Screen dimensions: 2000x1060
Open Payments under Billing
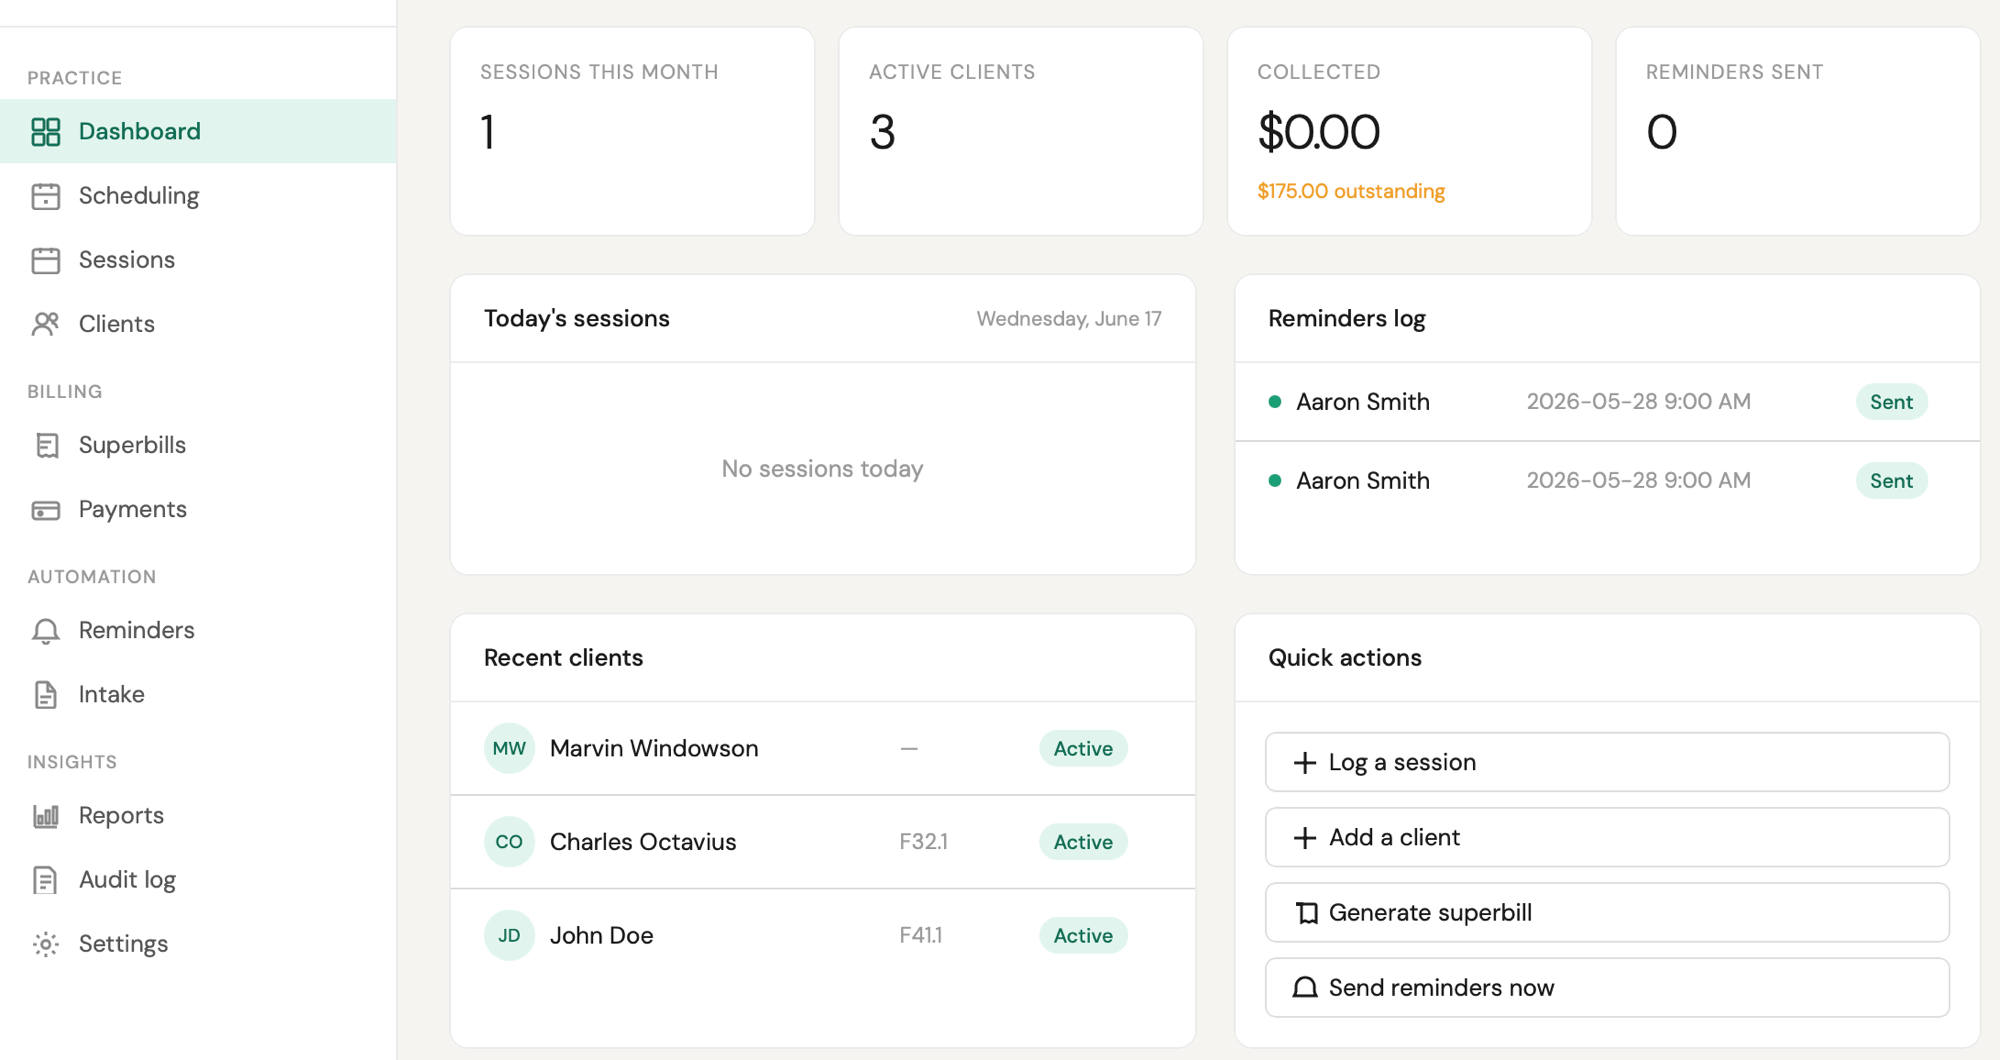pos(198,509)
